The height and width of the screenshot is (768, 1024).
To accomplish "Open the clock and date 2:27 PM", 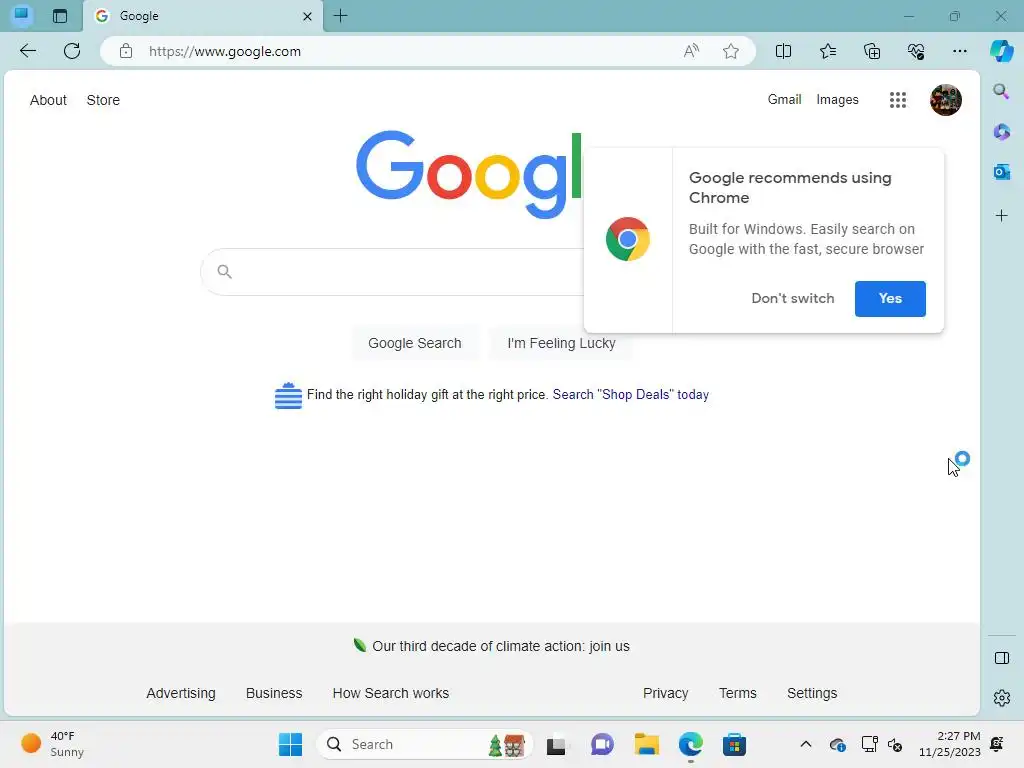I will coord(950,744).
